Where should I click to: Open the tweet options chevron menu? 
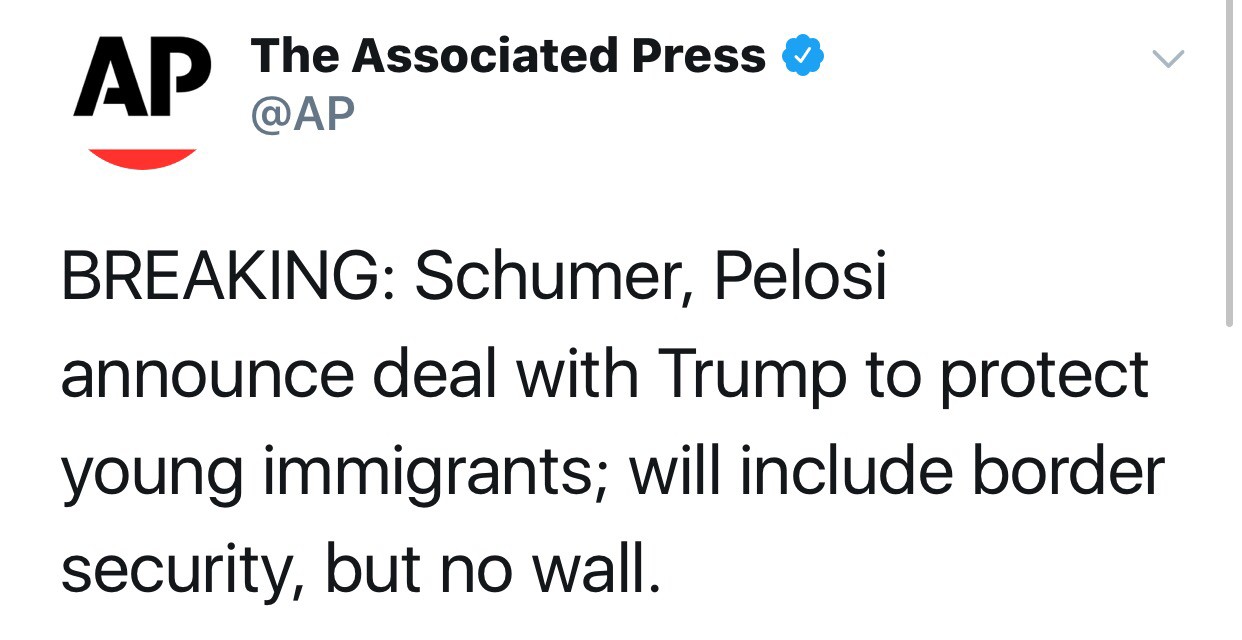[1168, 59]
